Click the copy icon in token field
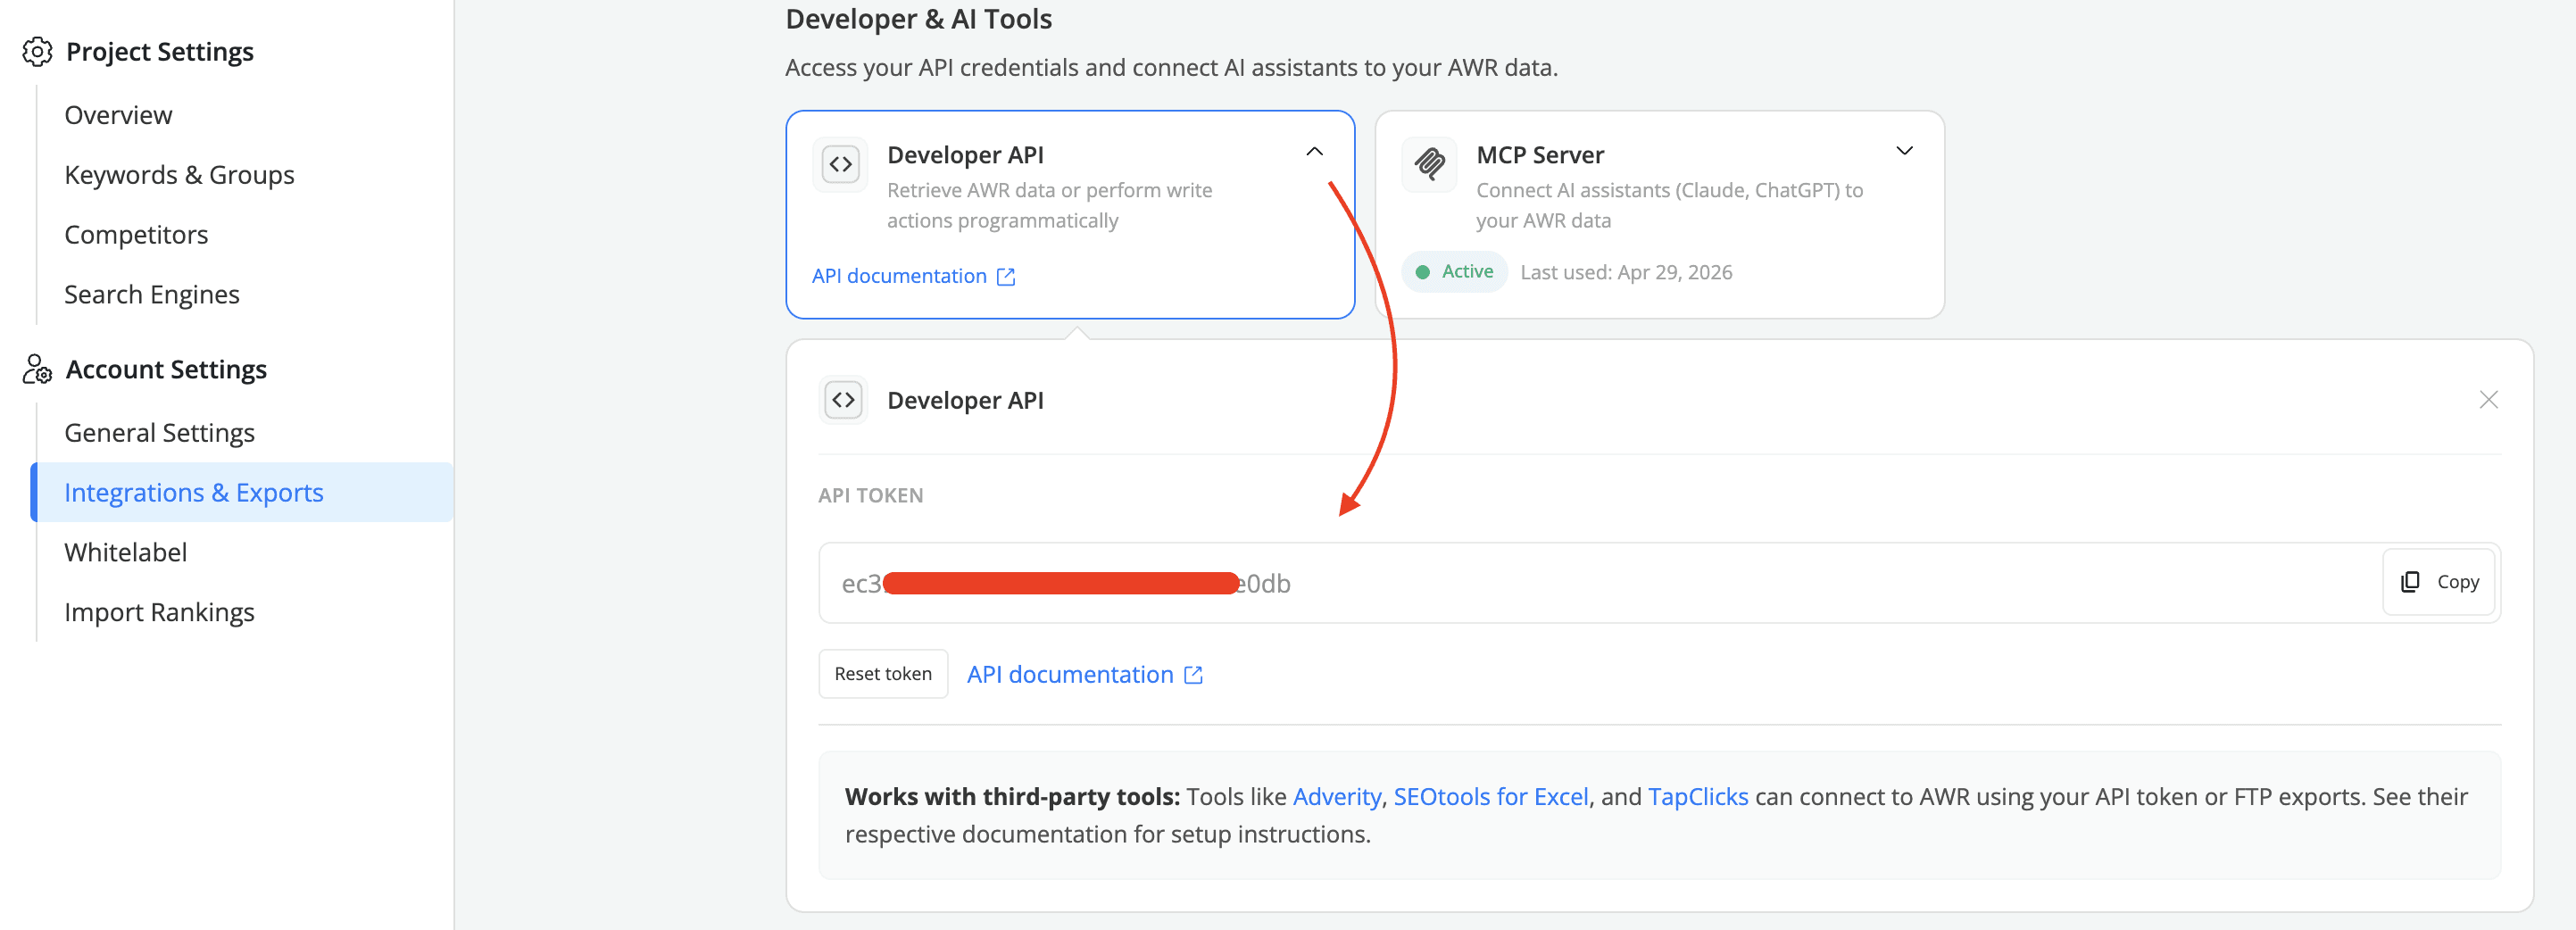This screenshot has height=930, width=2576. 2410,581
